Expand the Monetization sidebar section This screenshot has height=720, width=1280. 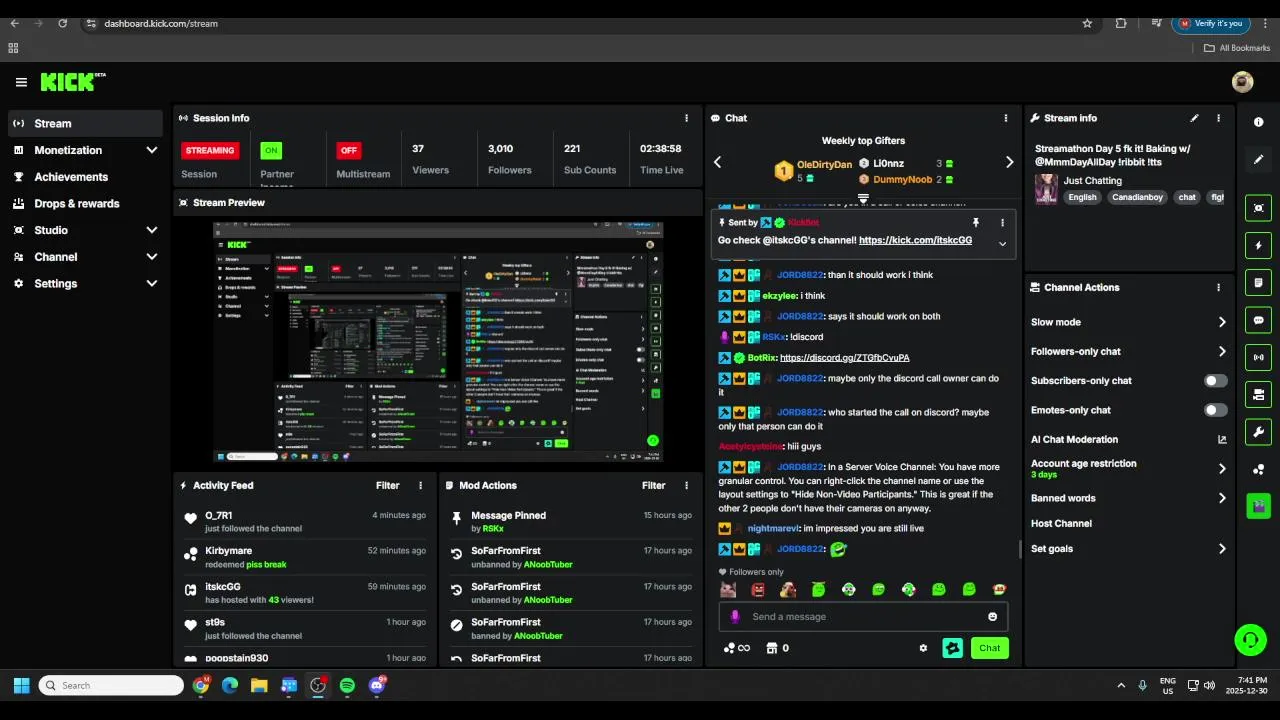click(152, 150)
